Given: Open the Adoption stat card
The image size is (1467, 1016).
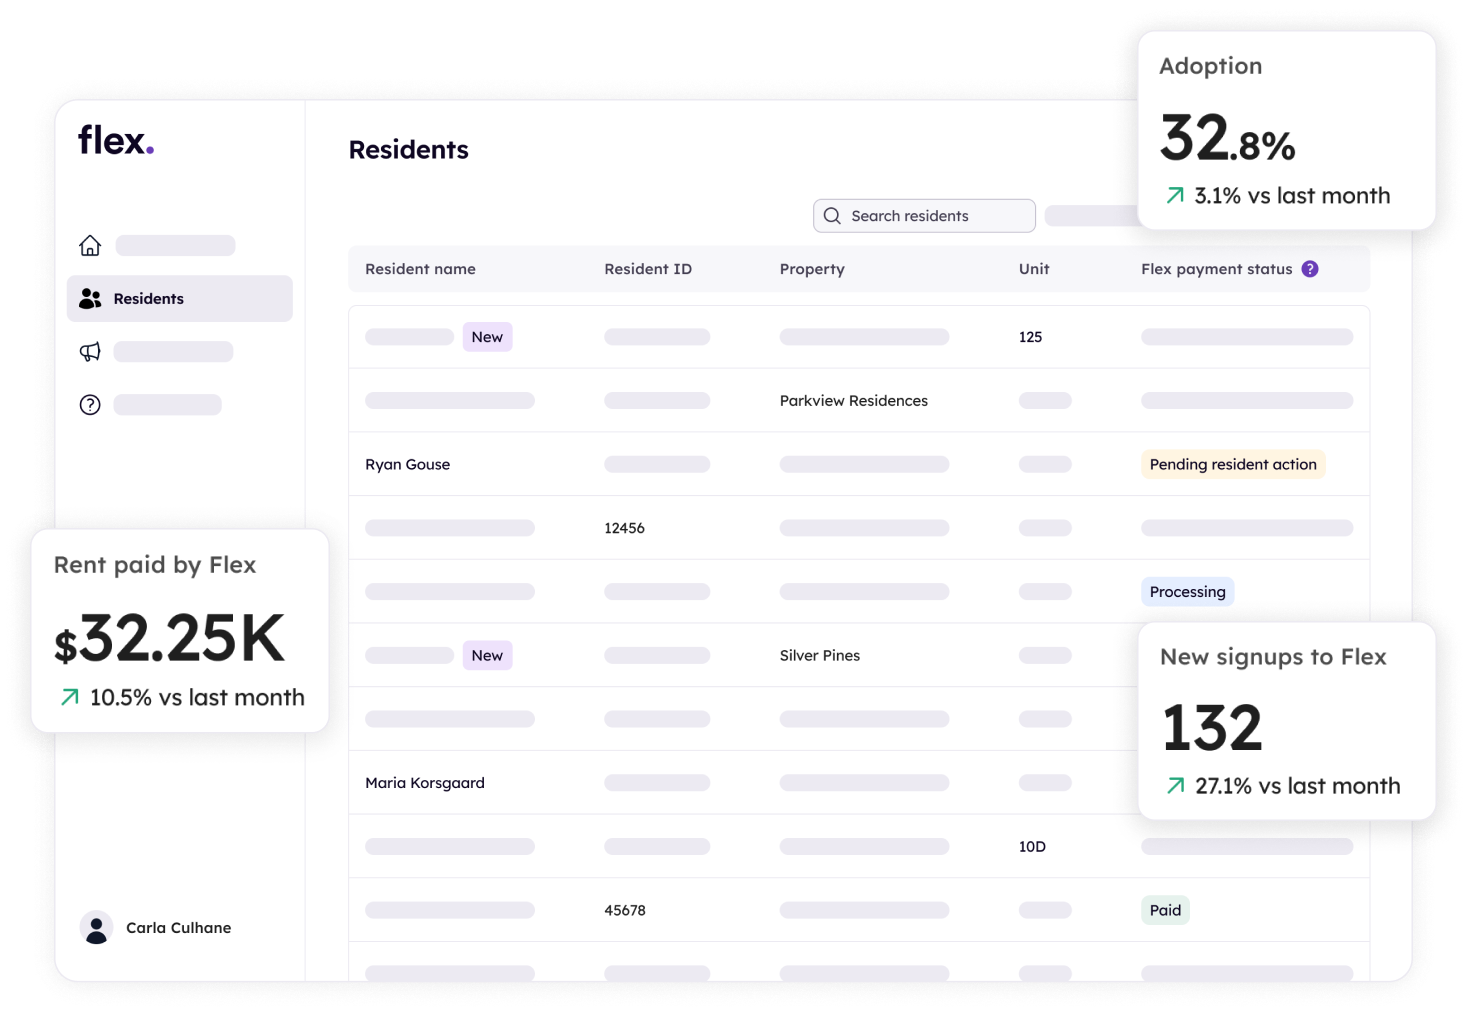Looking at the screenshot, I should tap(1286, 130).
